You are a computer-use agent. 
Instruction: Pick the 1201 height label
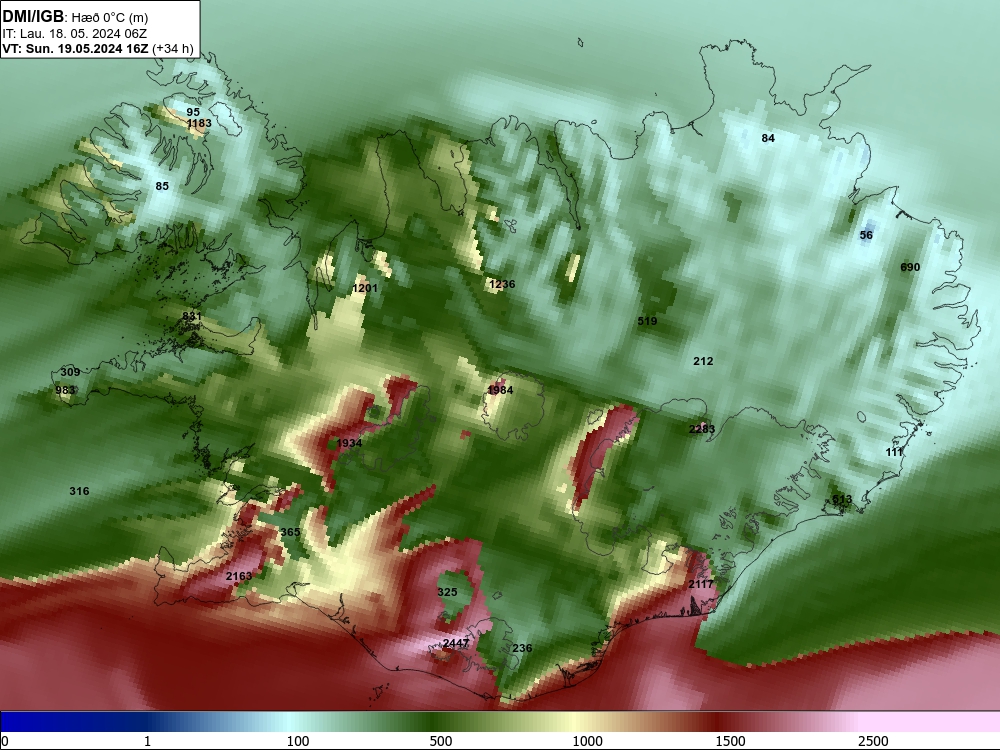coord(365,288)
